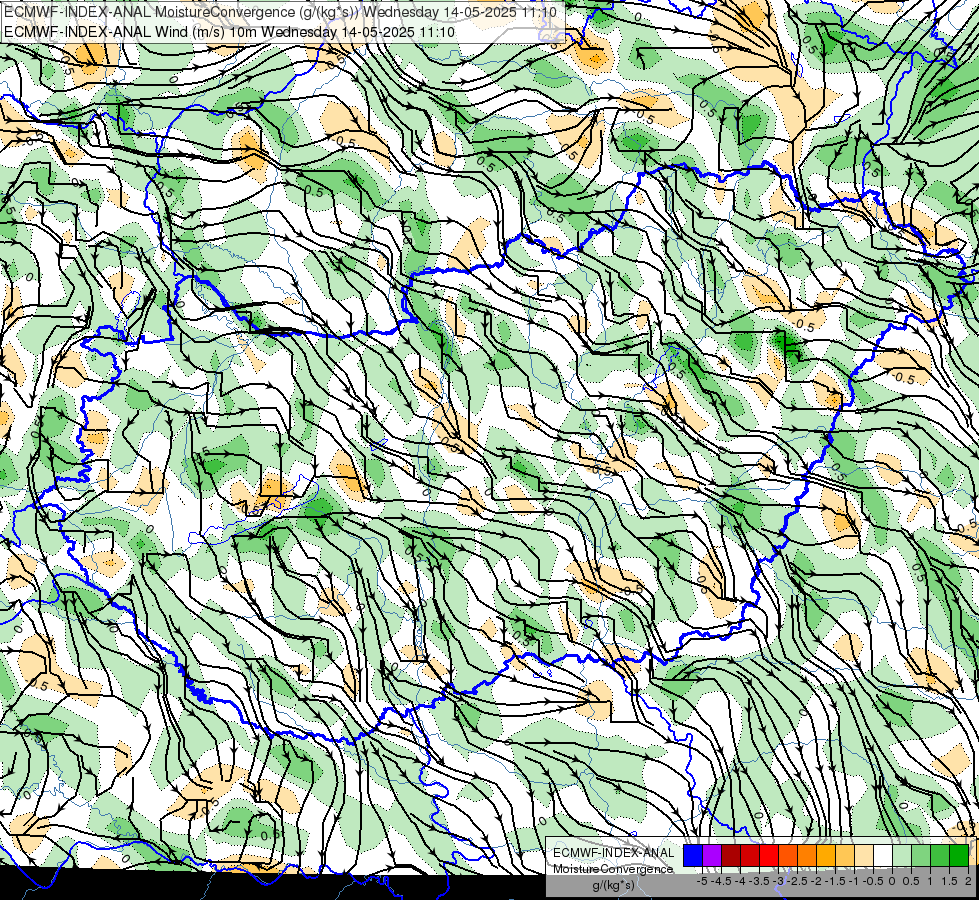Click the light orange swatch between -1.5 and -1
The image size is (979, 900).
[x=845, y=856]
